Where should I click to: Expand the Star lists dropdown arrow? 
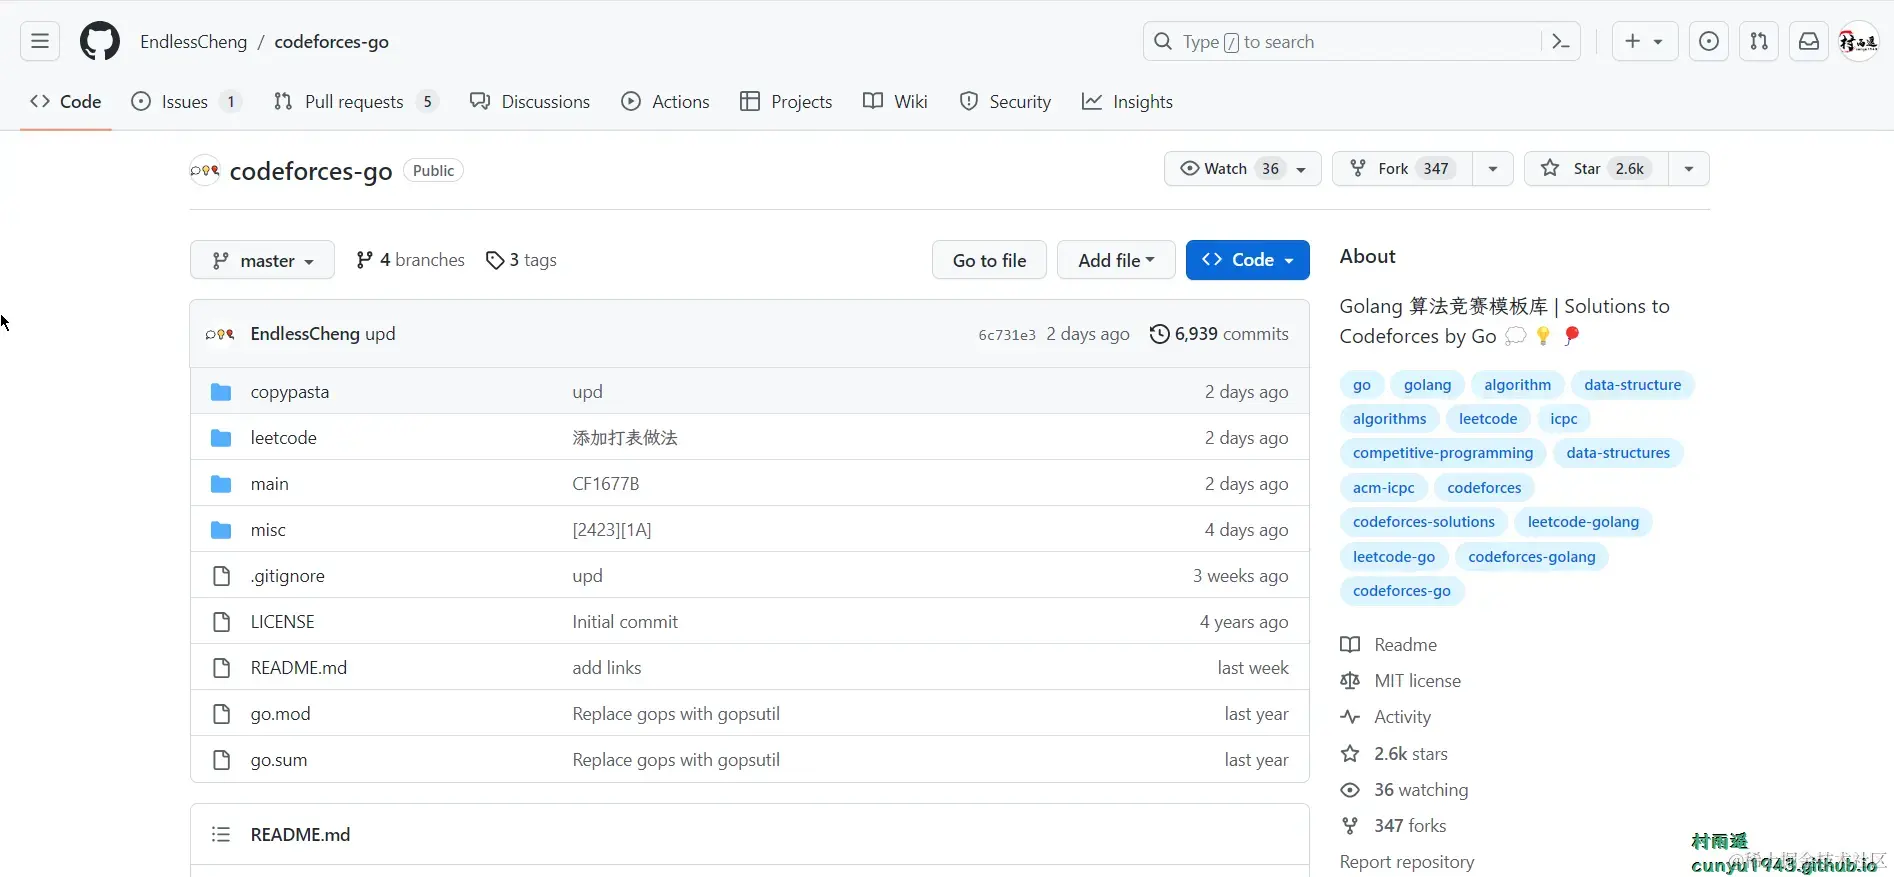[1689, 168]
